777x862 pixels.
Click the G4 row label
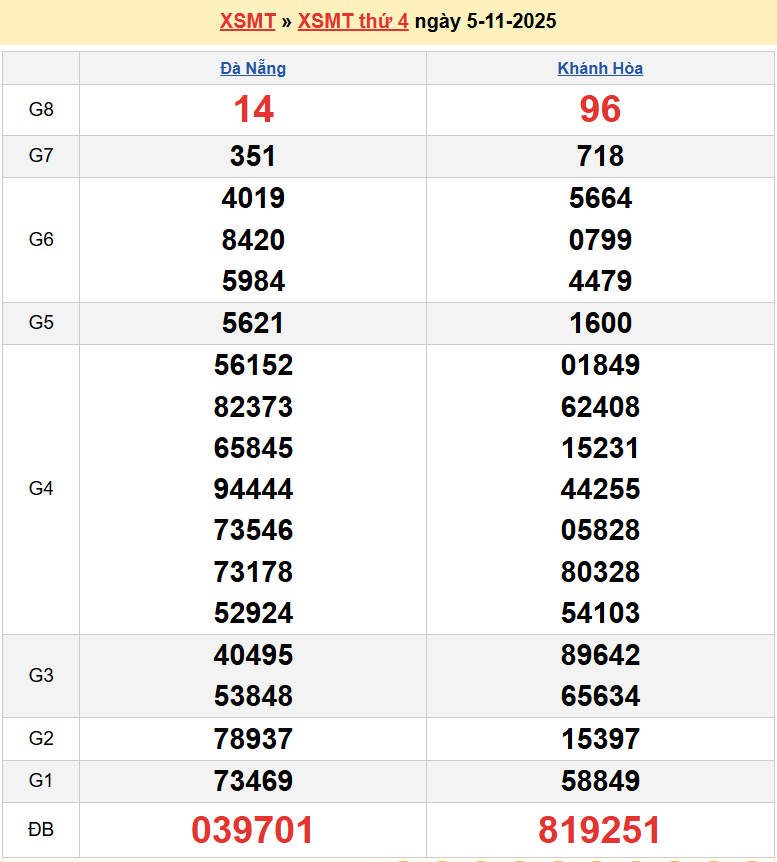tap(41, 489)
